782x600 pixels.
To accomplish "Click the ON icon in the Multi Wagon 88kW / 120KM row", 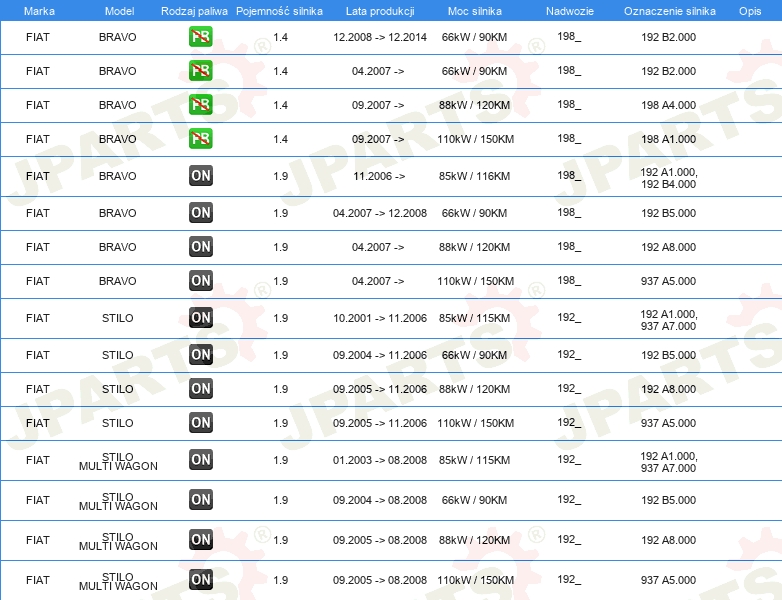I will (200, 539).
